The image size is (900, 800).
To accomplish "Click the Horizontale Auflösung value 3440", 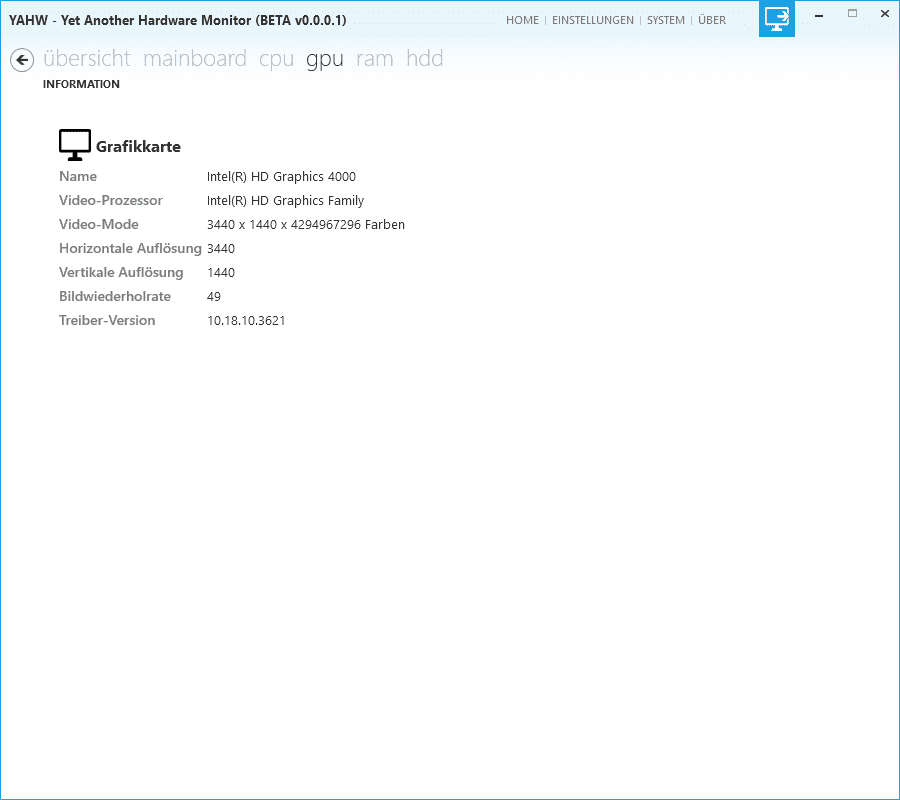I will point(221,248).
